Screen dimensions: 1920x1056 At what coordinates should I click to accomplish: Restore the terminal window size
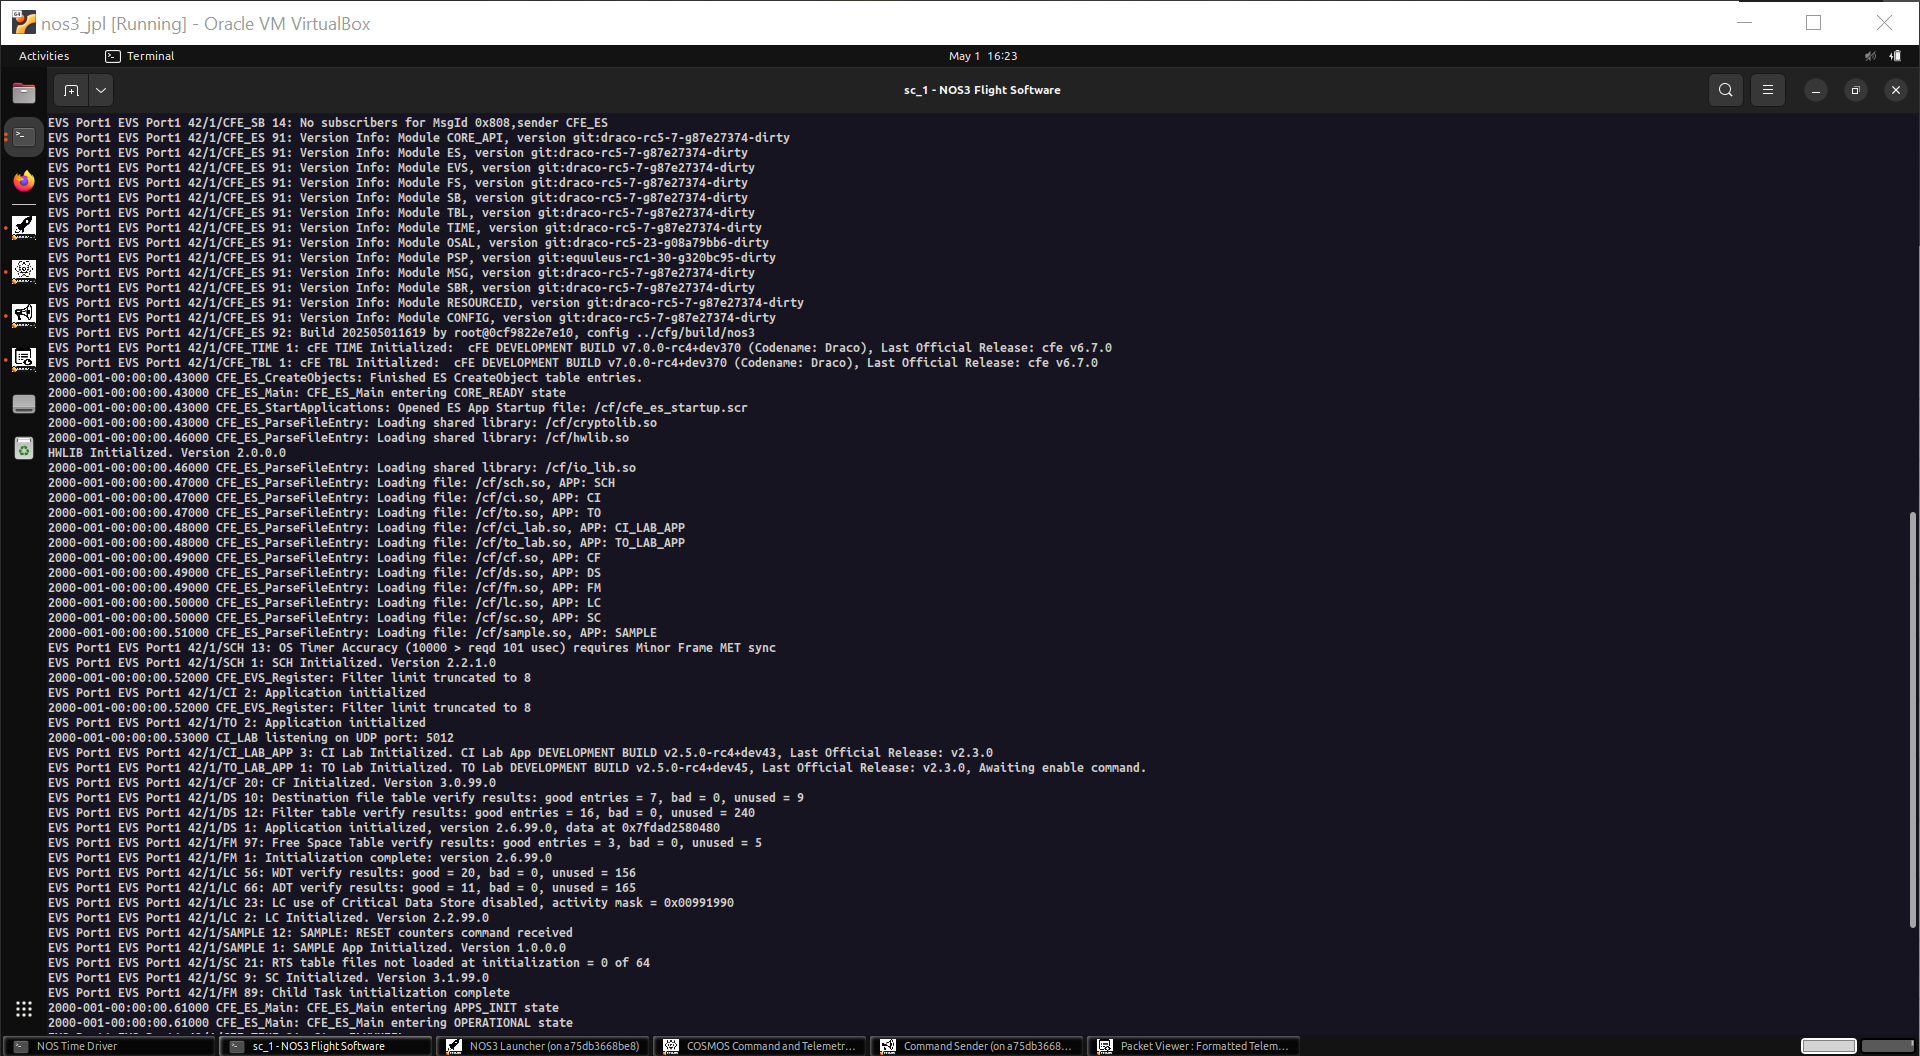click(x=1855, y=90)
